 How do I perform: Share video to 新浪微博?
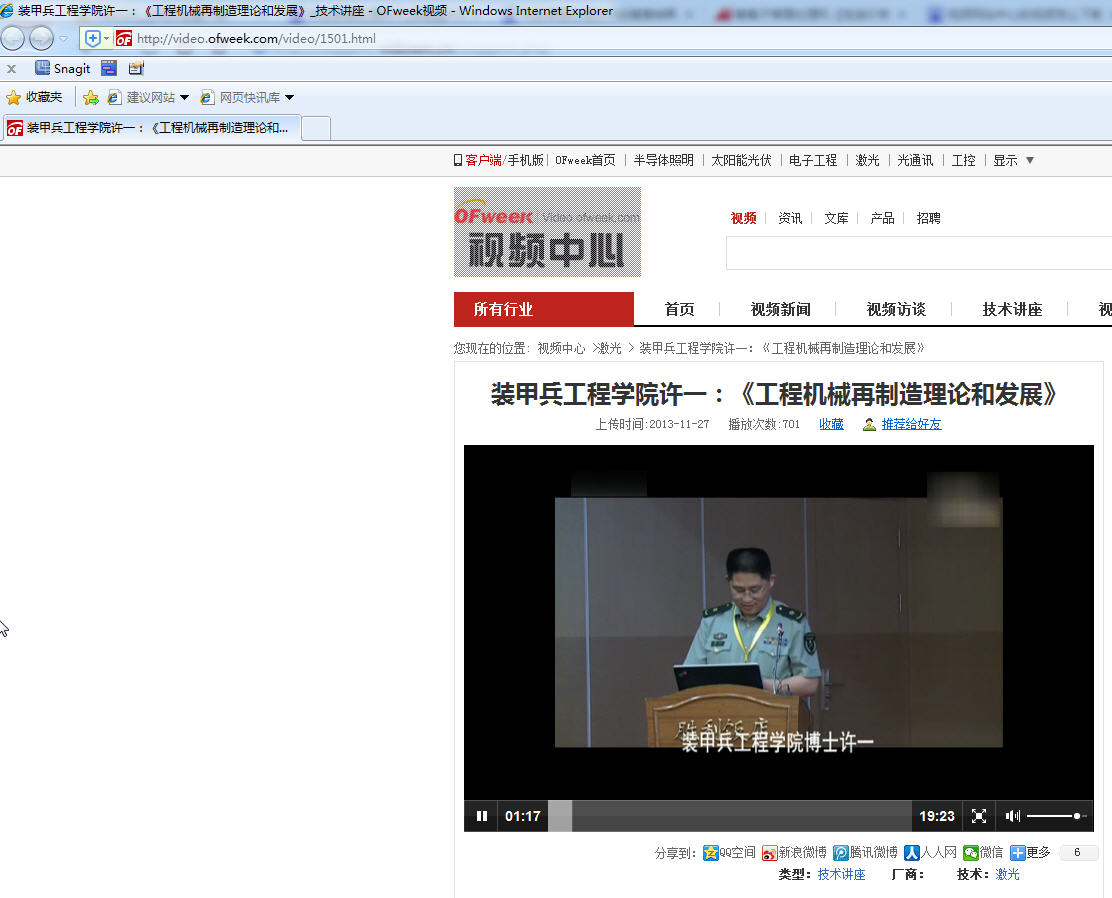(x=769, y=853)
